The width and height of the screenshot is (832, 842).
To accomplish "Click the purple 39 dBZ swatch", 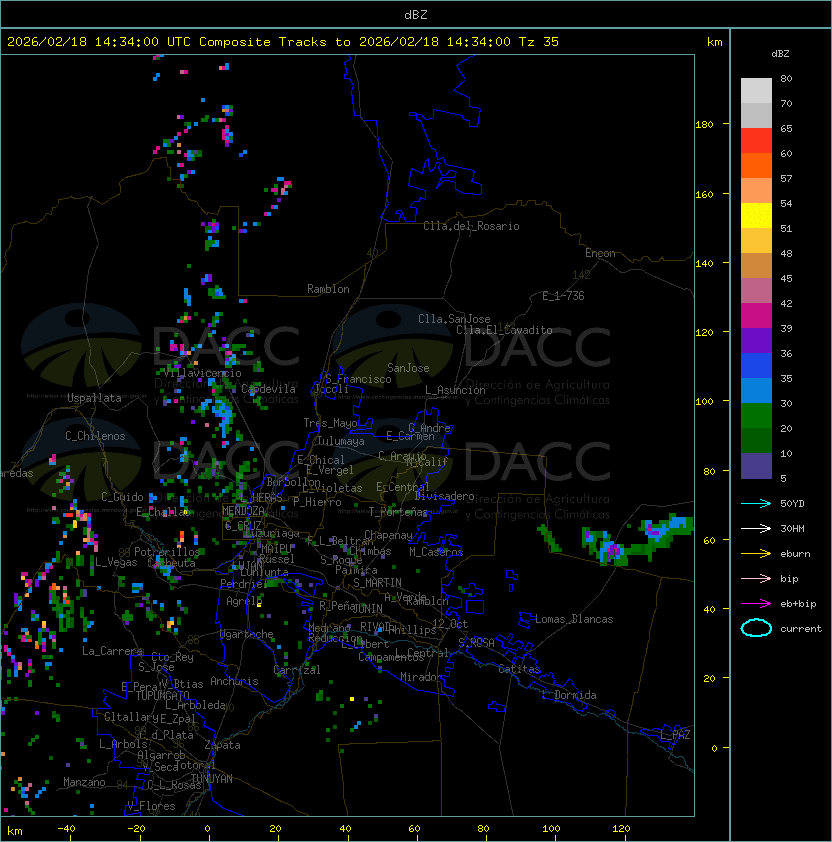I will [756, 340].
